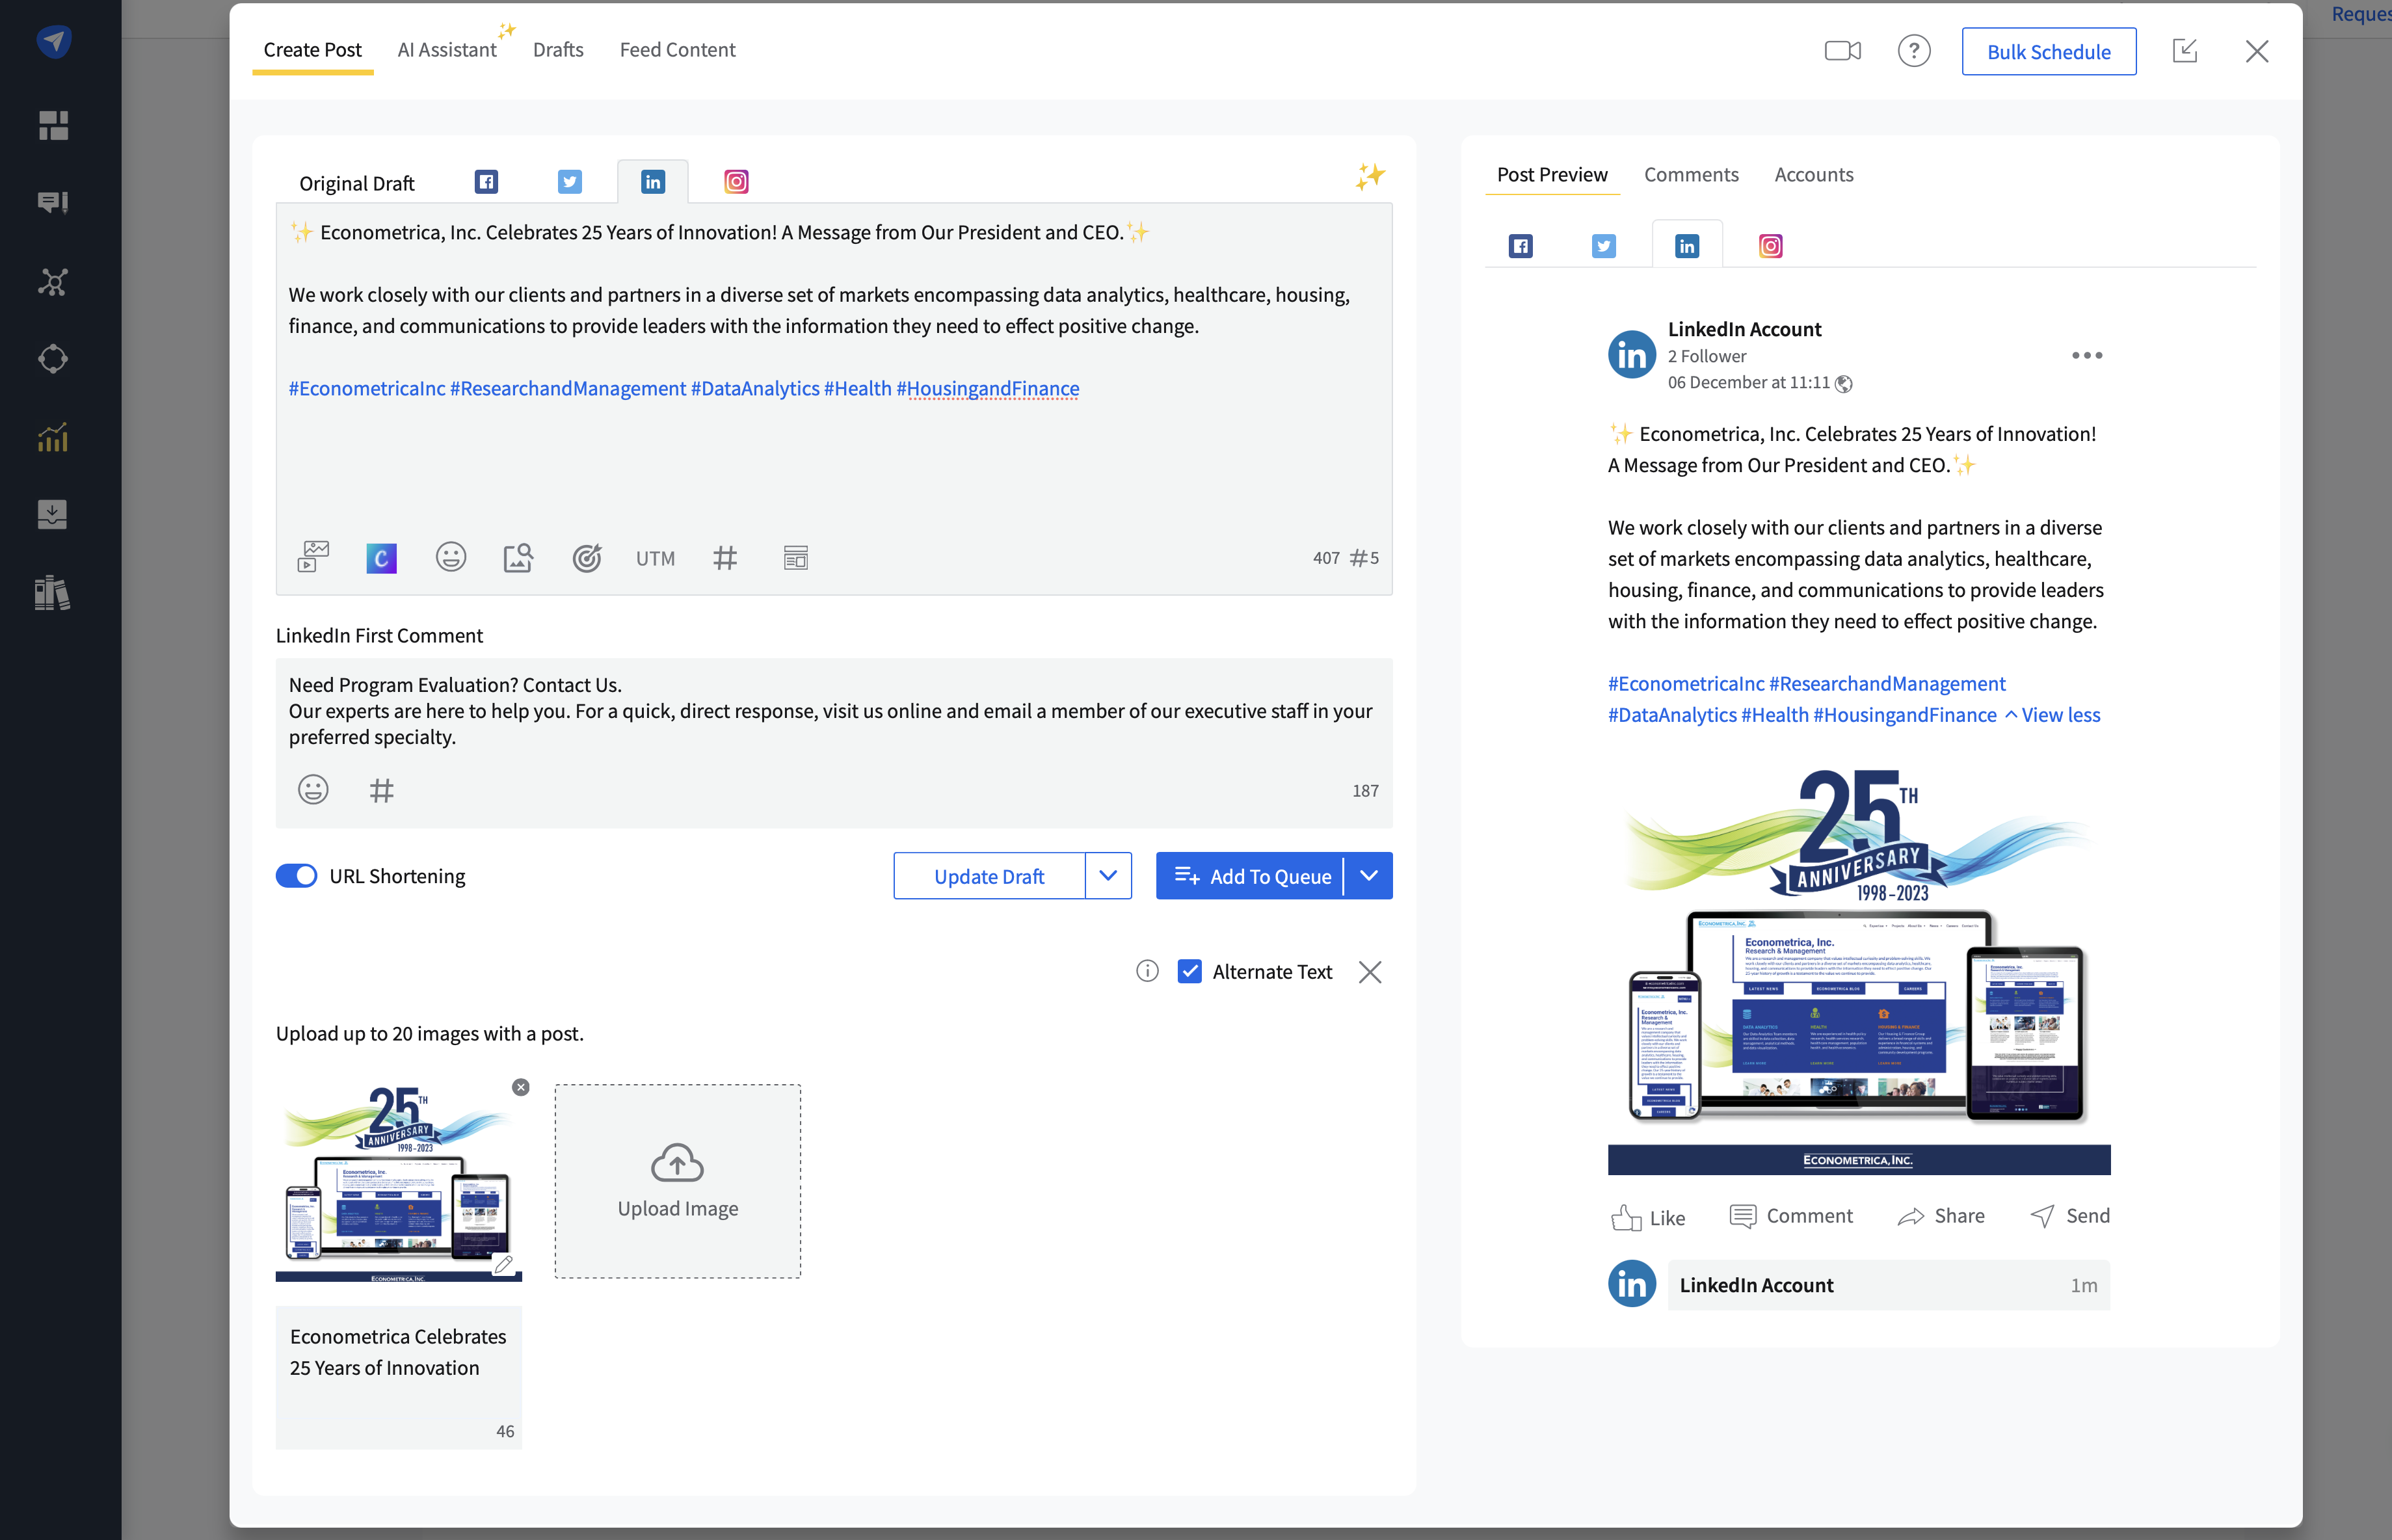Edit the uploaded anniversary image with the pencil icon
Viewport: 2392px width, 1540px height.
[504, 1264]
